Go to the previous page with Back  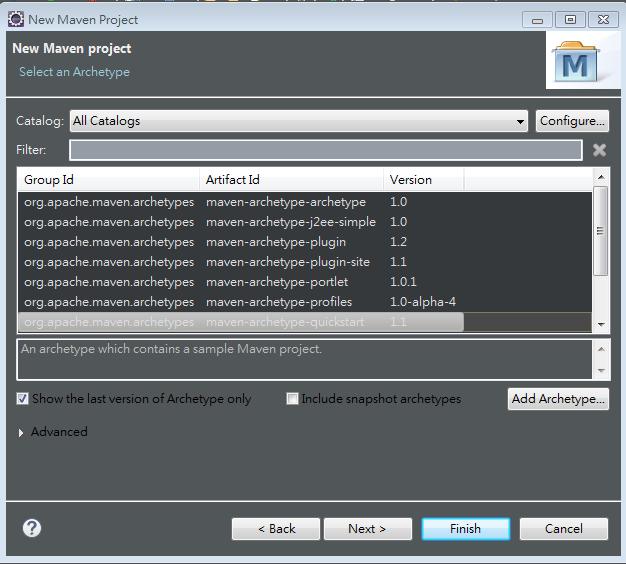tap(276, 529)
